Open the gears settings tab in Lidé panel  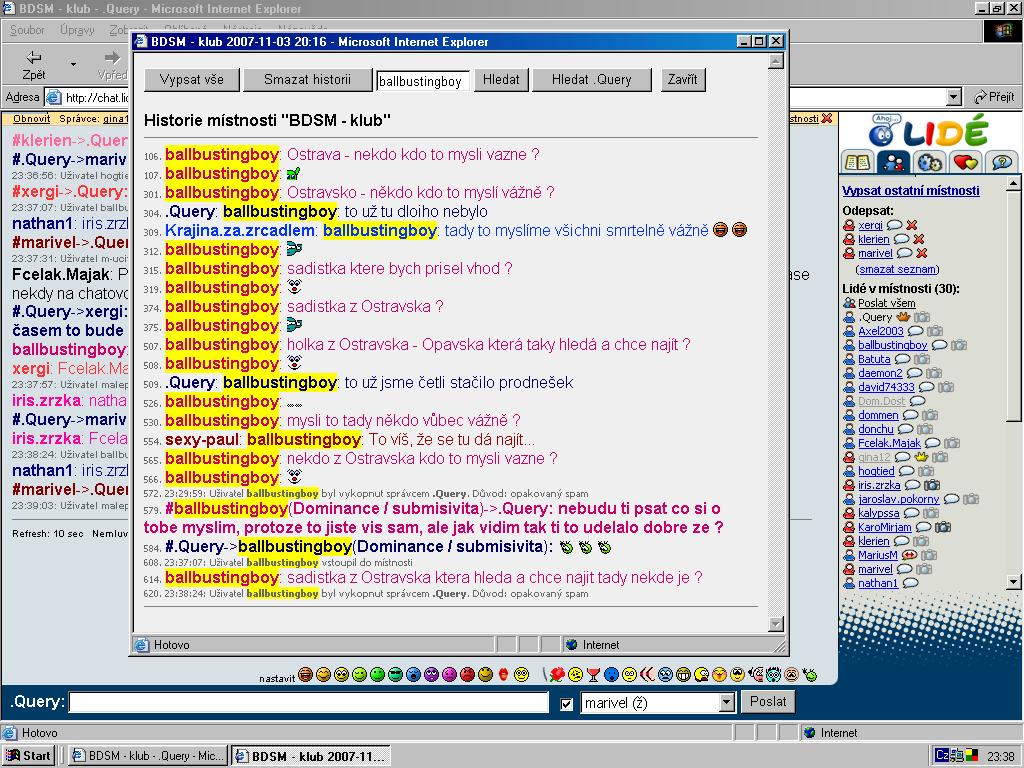tap(929, 161)
